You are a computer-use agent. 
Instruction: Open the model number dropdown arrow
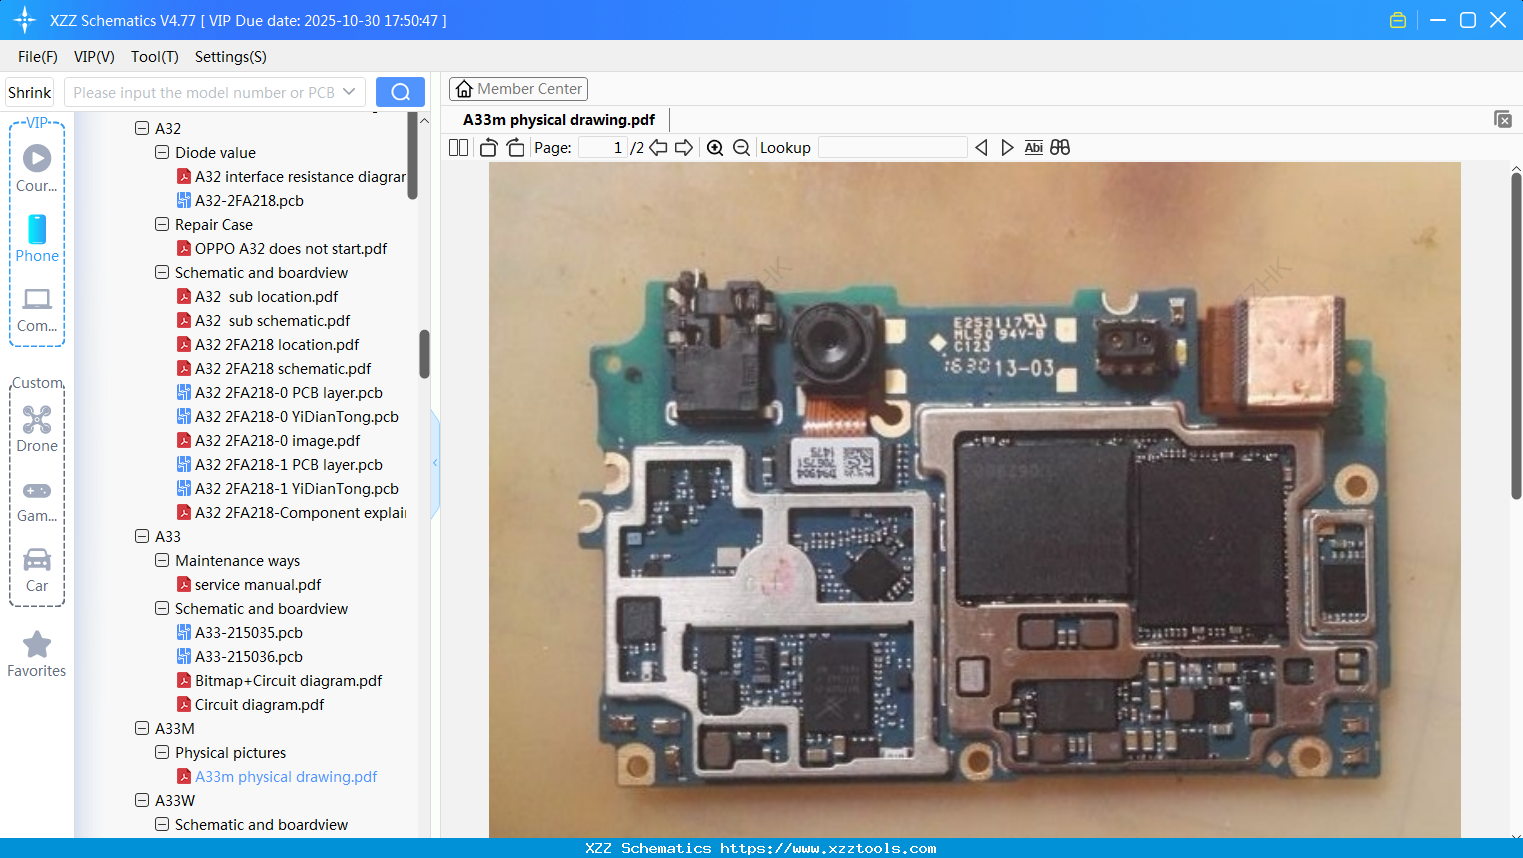pos(349,92)
